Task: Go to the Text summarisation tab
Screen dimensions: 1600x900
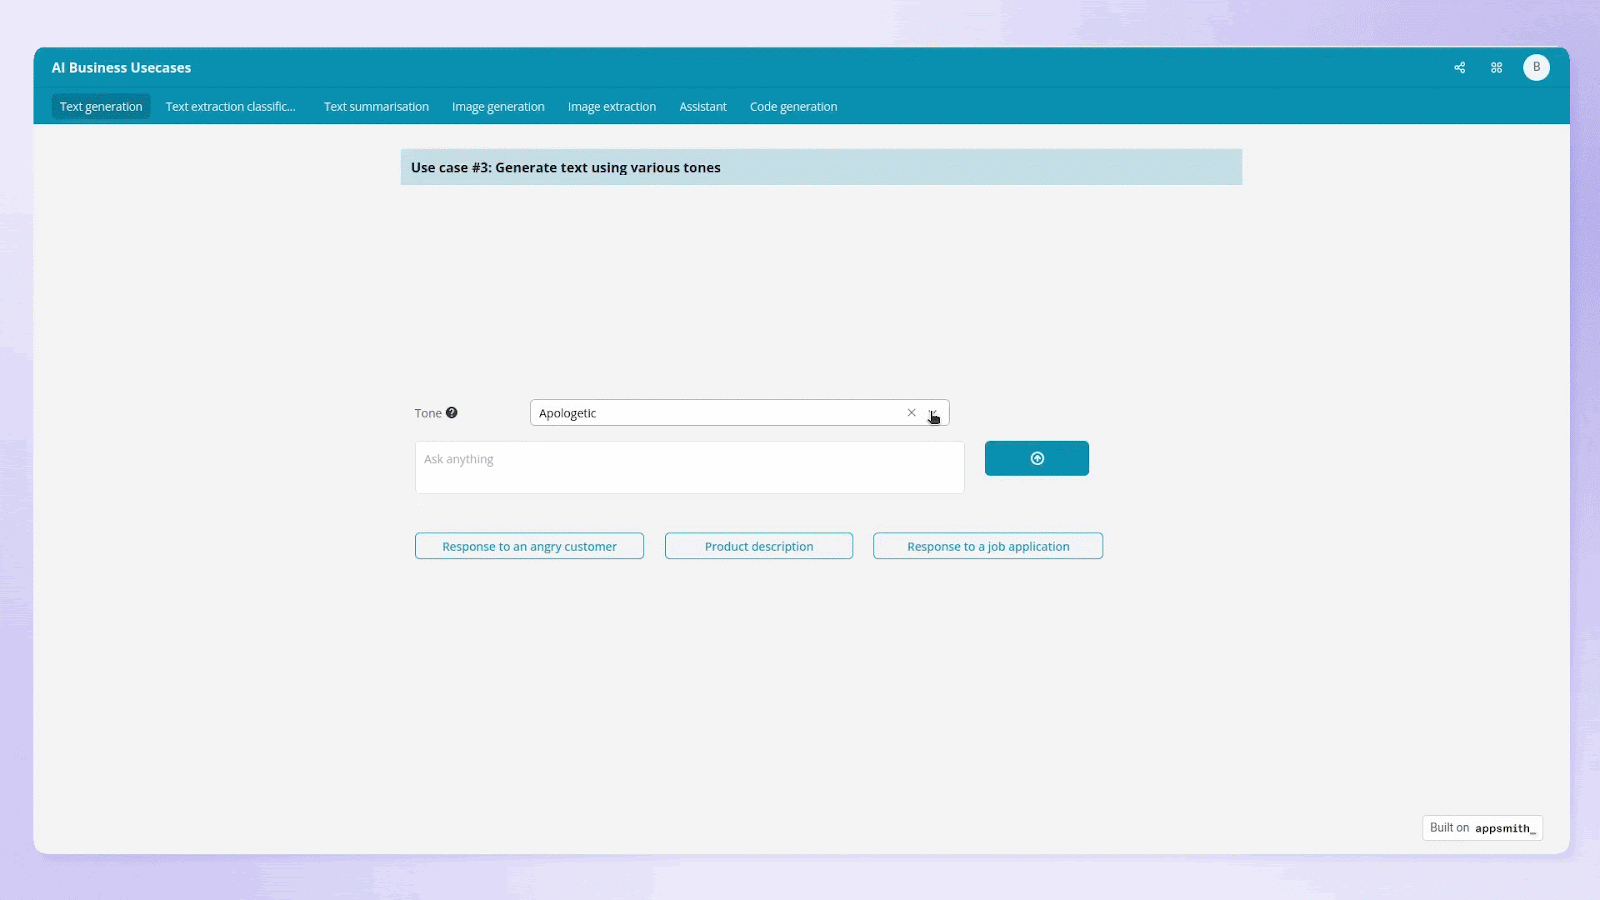Action: click(376, 107)
